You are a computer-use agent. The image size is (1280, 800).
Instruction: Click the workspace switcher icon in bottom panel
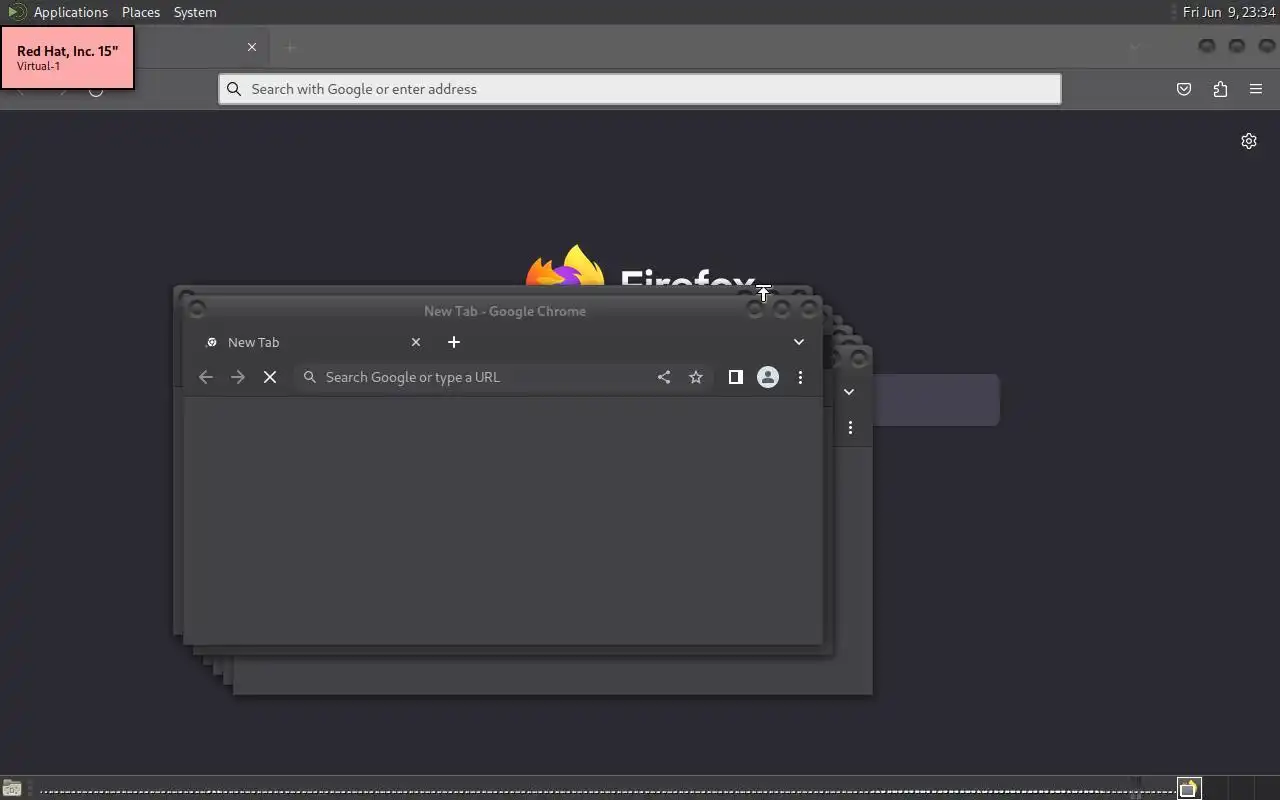pyautogui.click(x=1188, y=789)
